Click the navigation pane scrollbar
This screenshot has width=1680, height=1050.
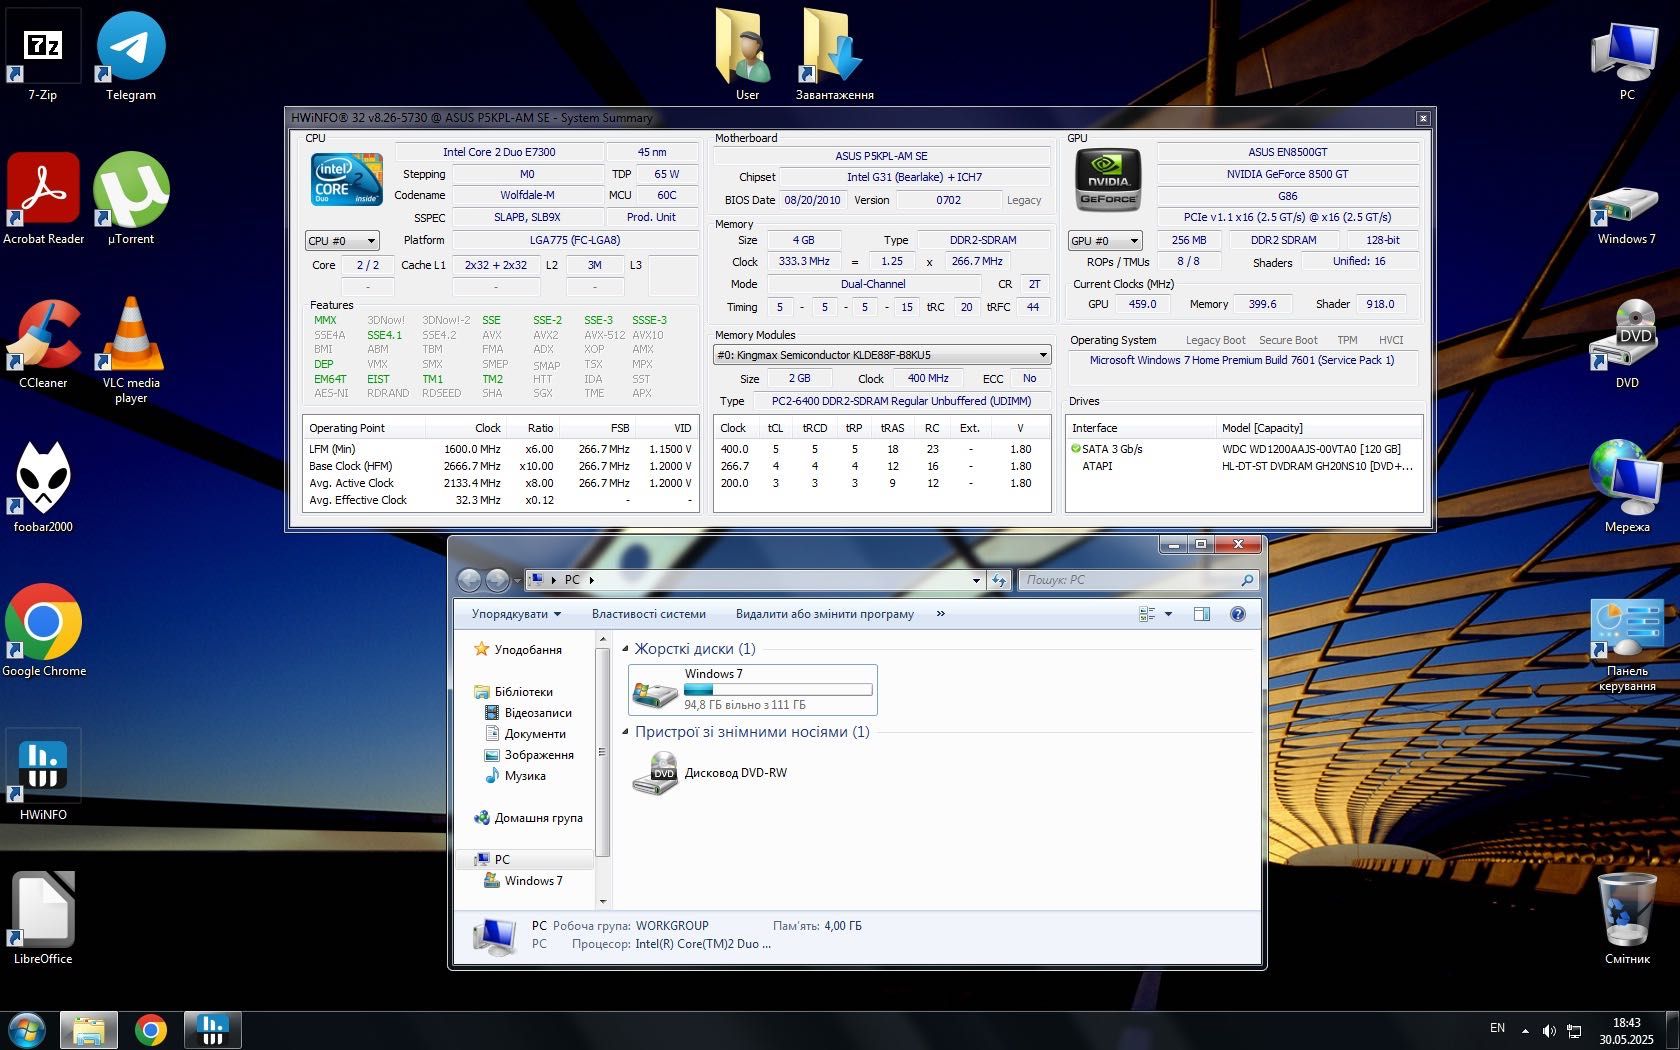[602, 752]
